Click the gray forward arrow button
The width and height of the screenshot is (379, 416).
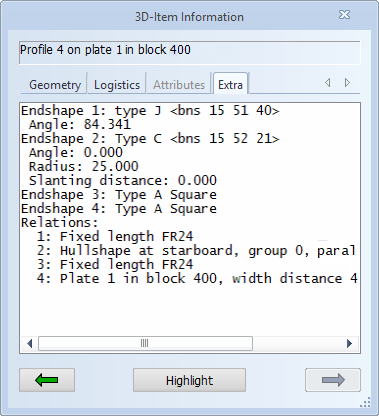pyautogui.click(x=333, y=380)
